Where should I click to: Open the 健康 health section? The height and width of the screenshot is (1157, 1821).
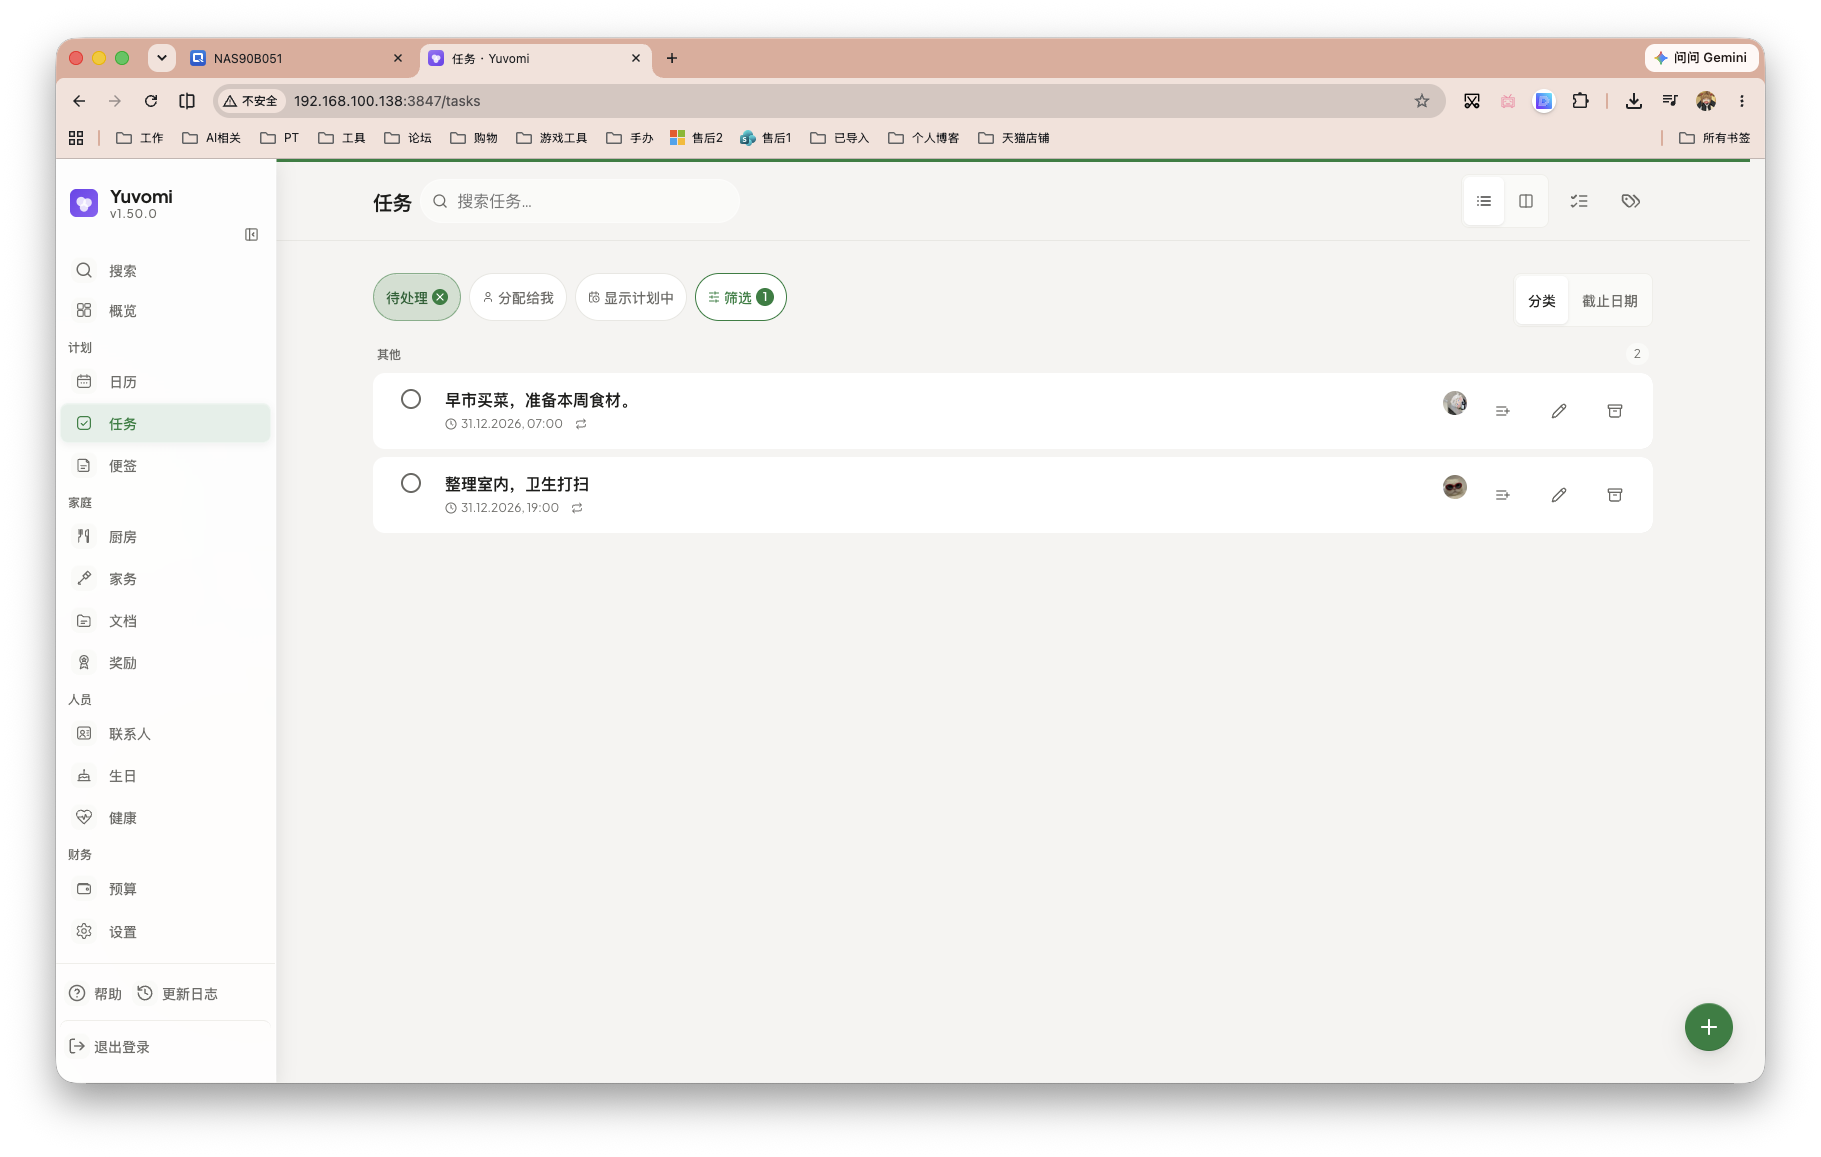[165, 818]
